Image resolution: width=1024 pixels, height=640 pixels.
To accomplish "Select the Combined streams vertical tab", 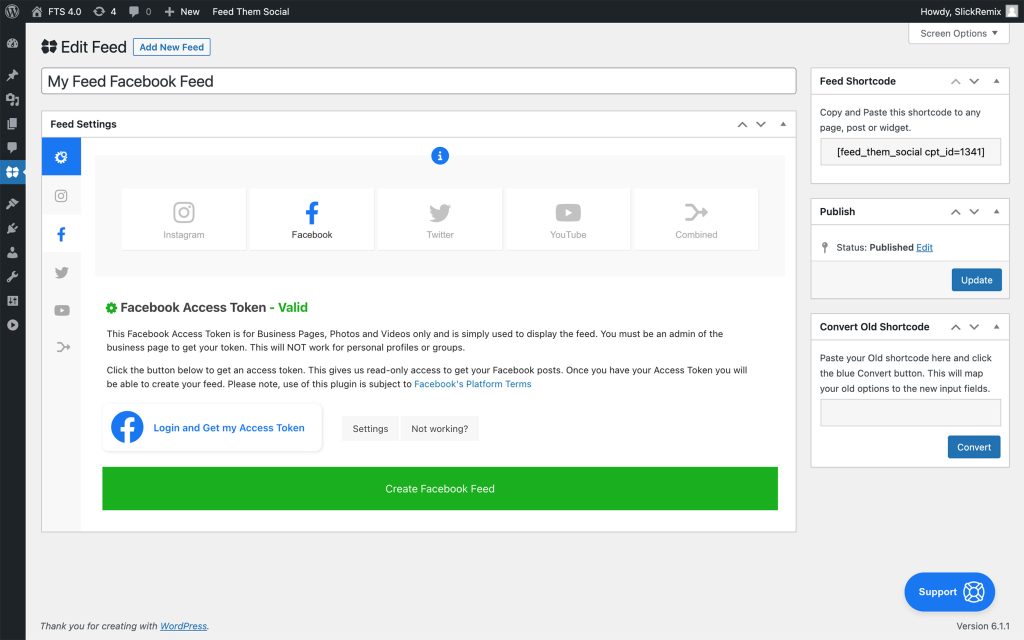I will [61, 347].
